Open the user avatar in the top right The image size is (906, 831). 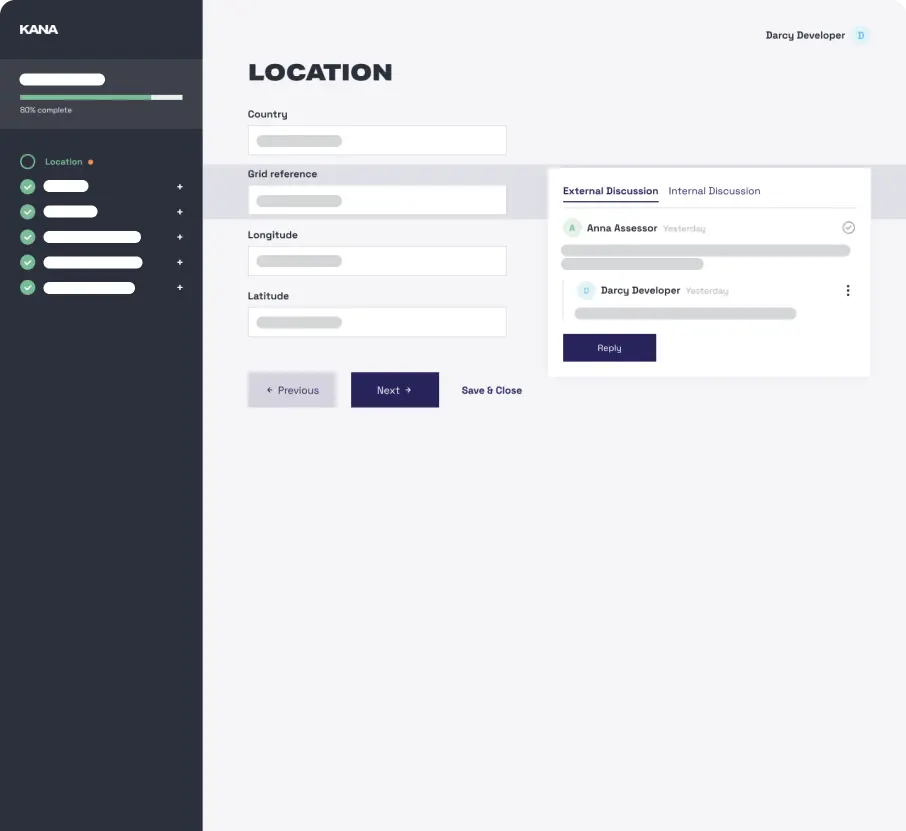[861, 35]
